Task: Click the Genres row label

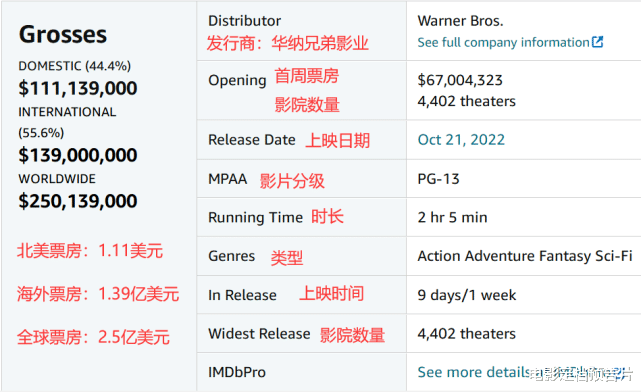Action: tap(231, 256)
